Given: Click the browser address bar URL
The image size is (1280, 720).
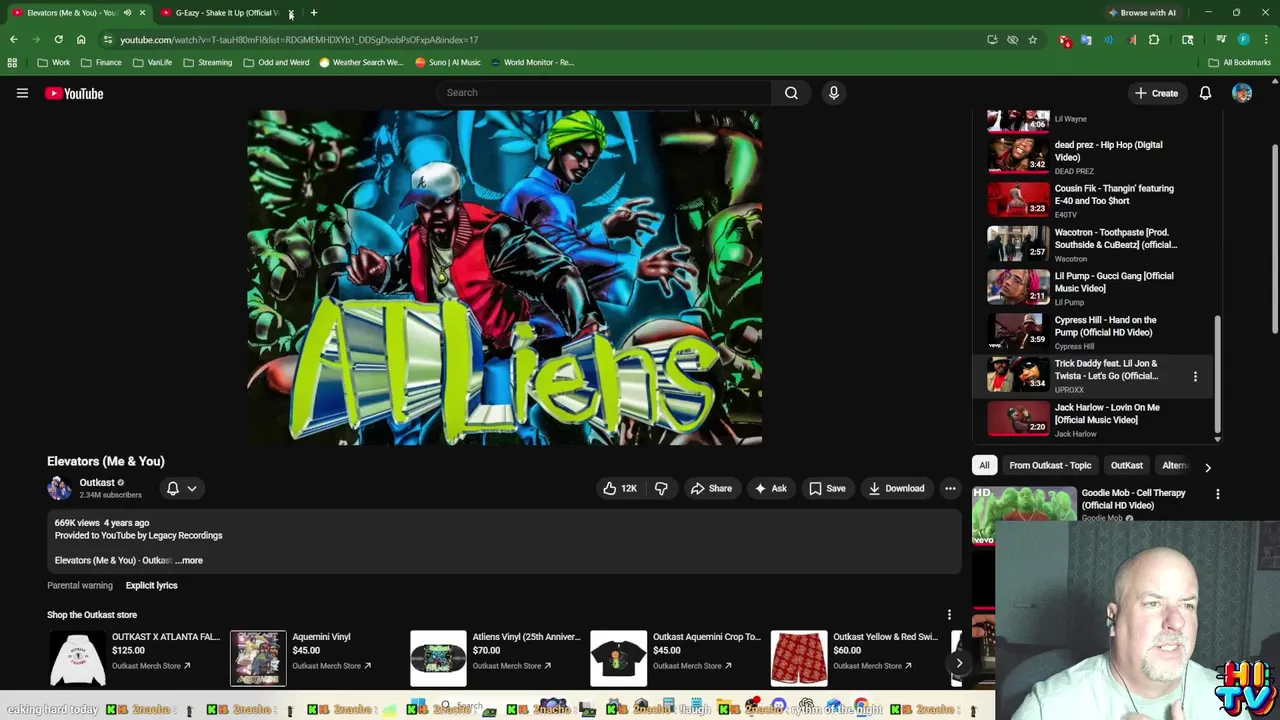Looking at the screenshot, I should coord(299,40).
